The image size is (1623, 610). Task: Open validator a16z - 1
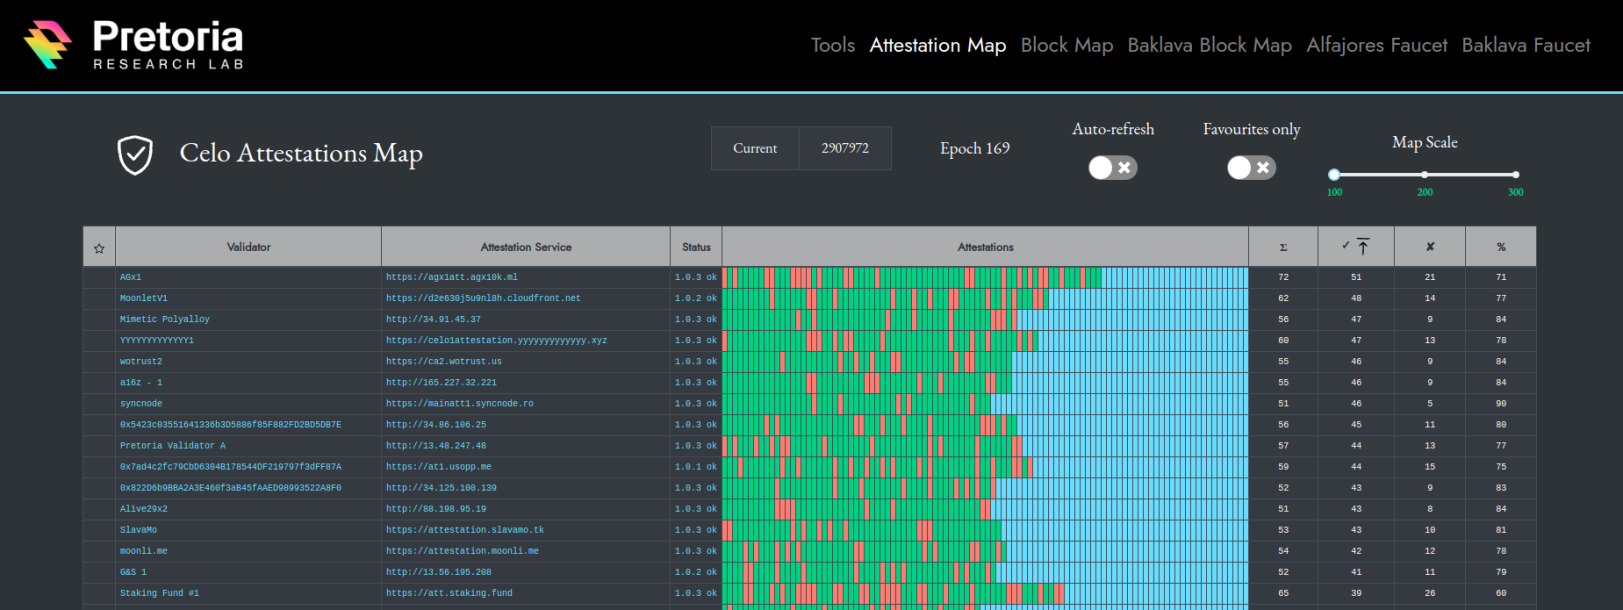(x=141, y=382)
